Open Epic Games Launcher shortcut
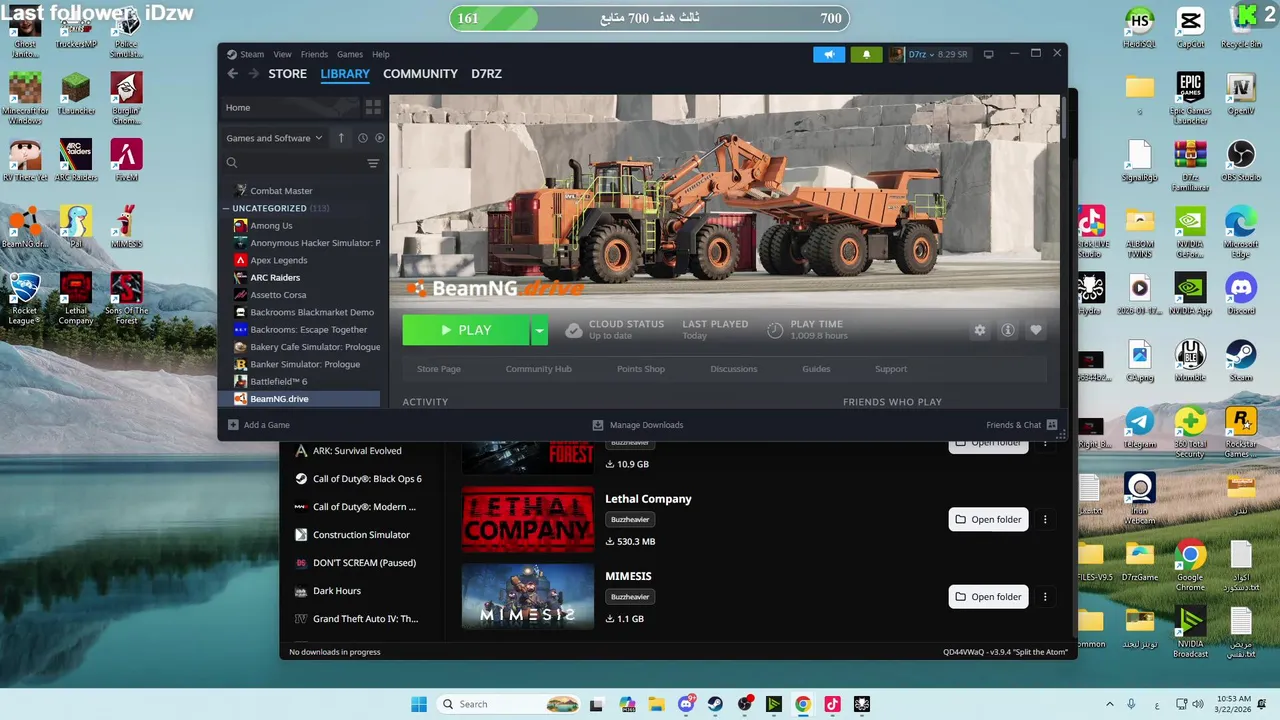The height and width of the screenshot is (720, 1280). [1190, 99]
